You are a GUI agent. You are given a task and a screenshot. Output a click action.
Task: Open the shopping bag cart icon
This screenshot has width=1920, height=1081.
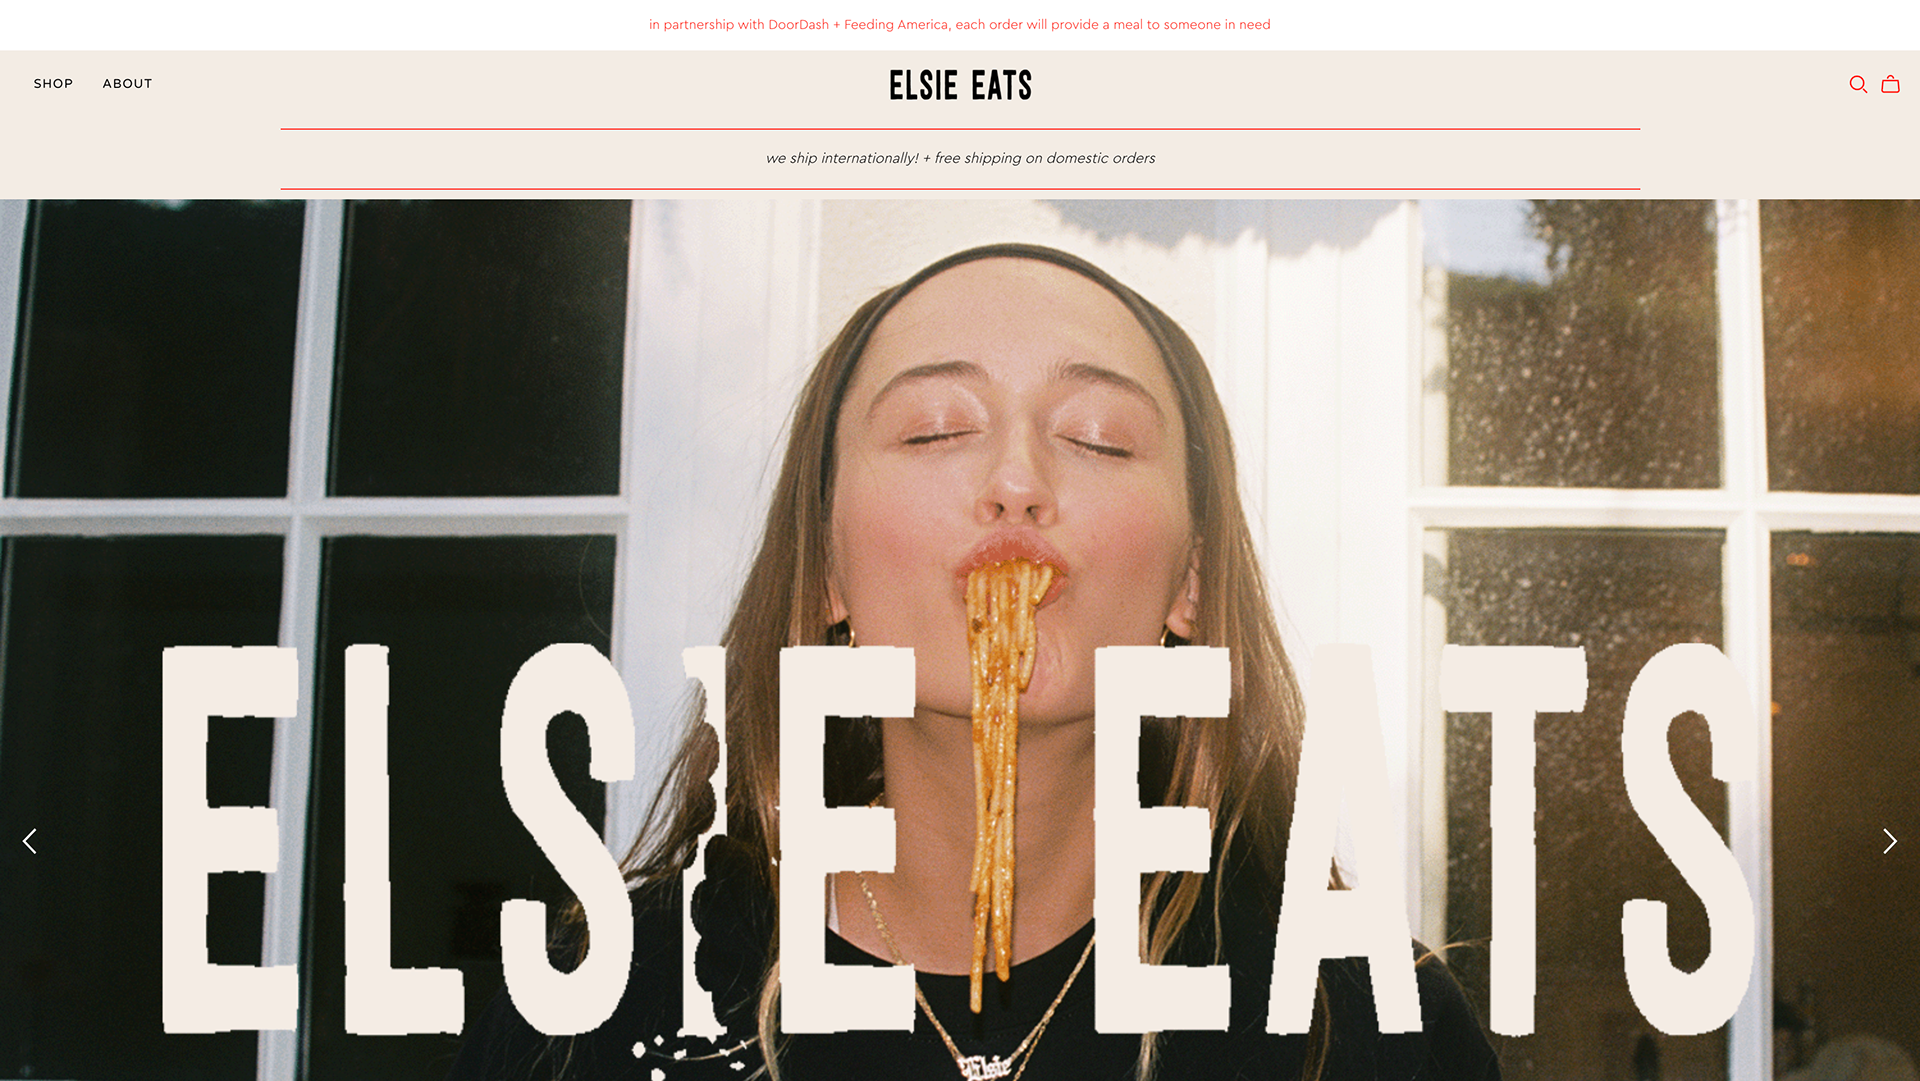click(x=1890, y=84)
